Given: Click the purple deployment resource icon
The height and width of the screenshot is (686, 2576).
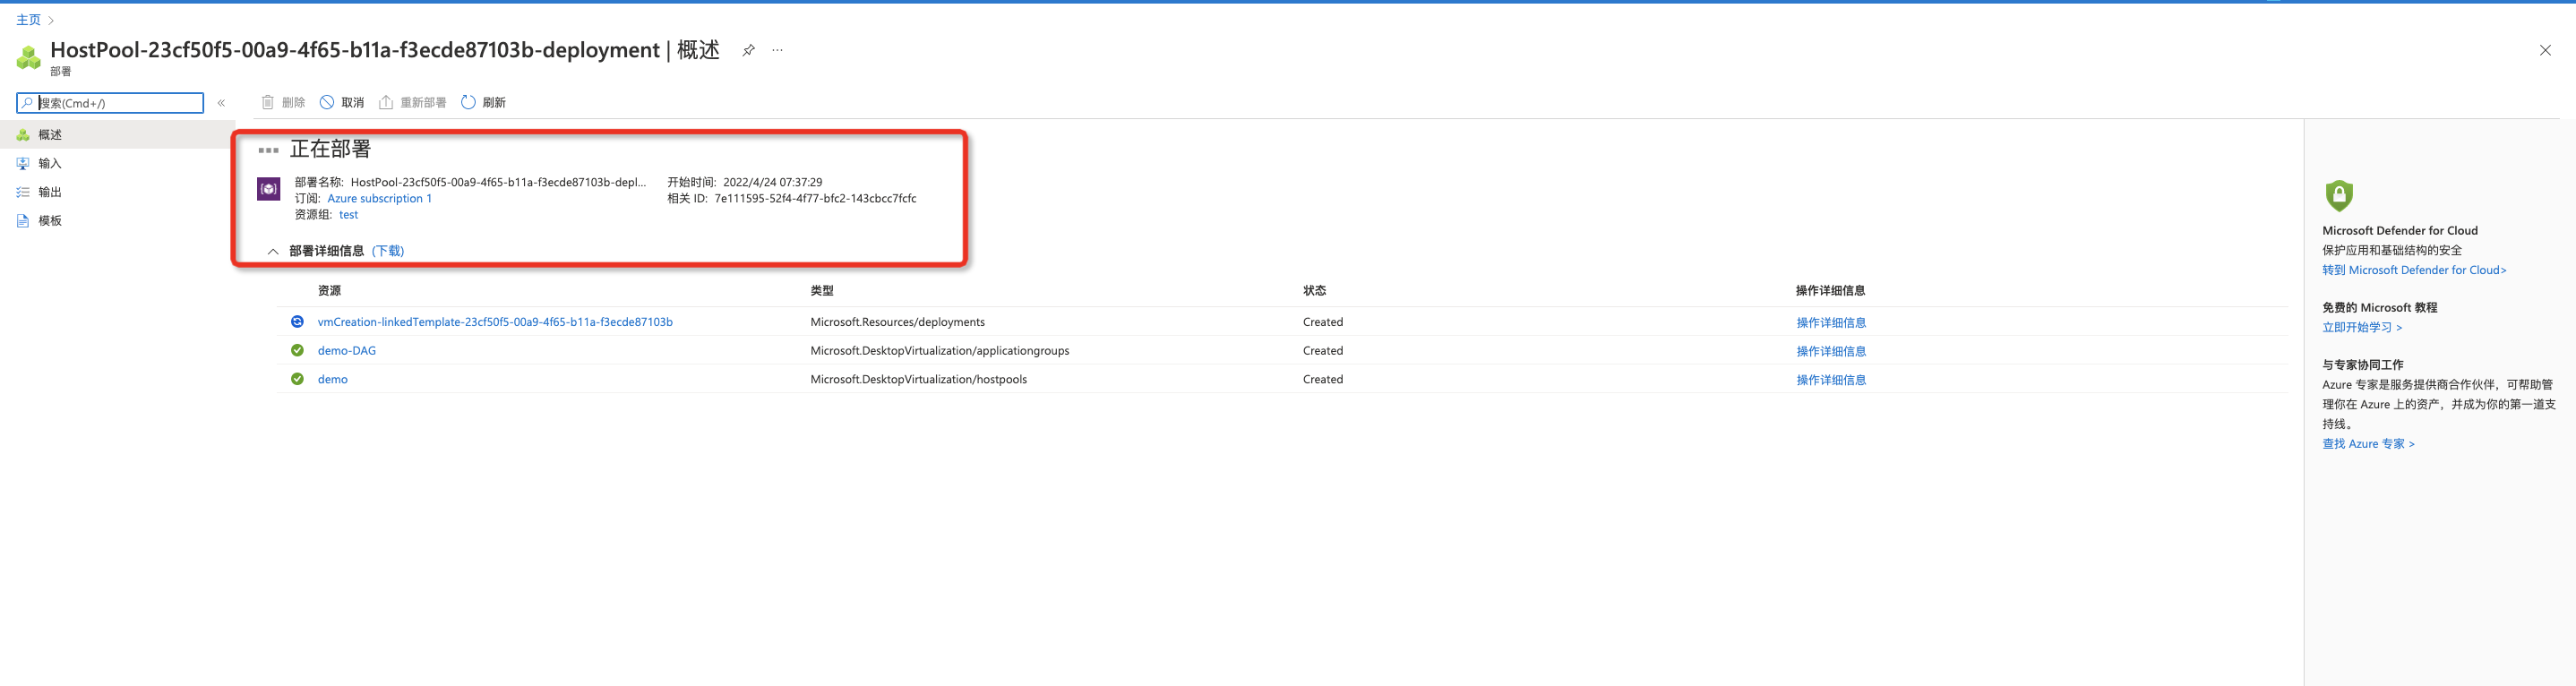Looking at the screenshot, I should pyautogui.click(x=269, y=189).
